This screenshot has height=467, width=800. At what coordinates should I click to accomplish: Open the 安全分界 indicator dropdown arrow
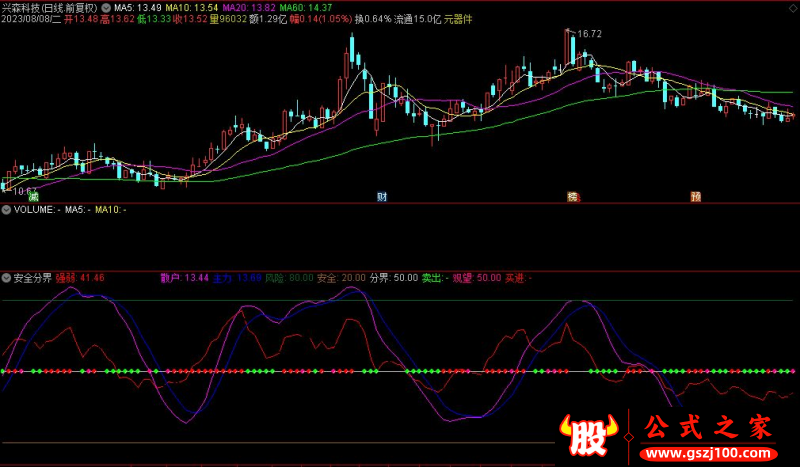(x=7, y=277)
